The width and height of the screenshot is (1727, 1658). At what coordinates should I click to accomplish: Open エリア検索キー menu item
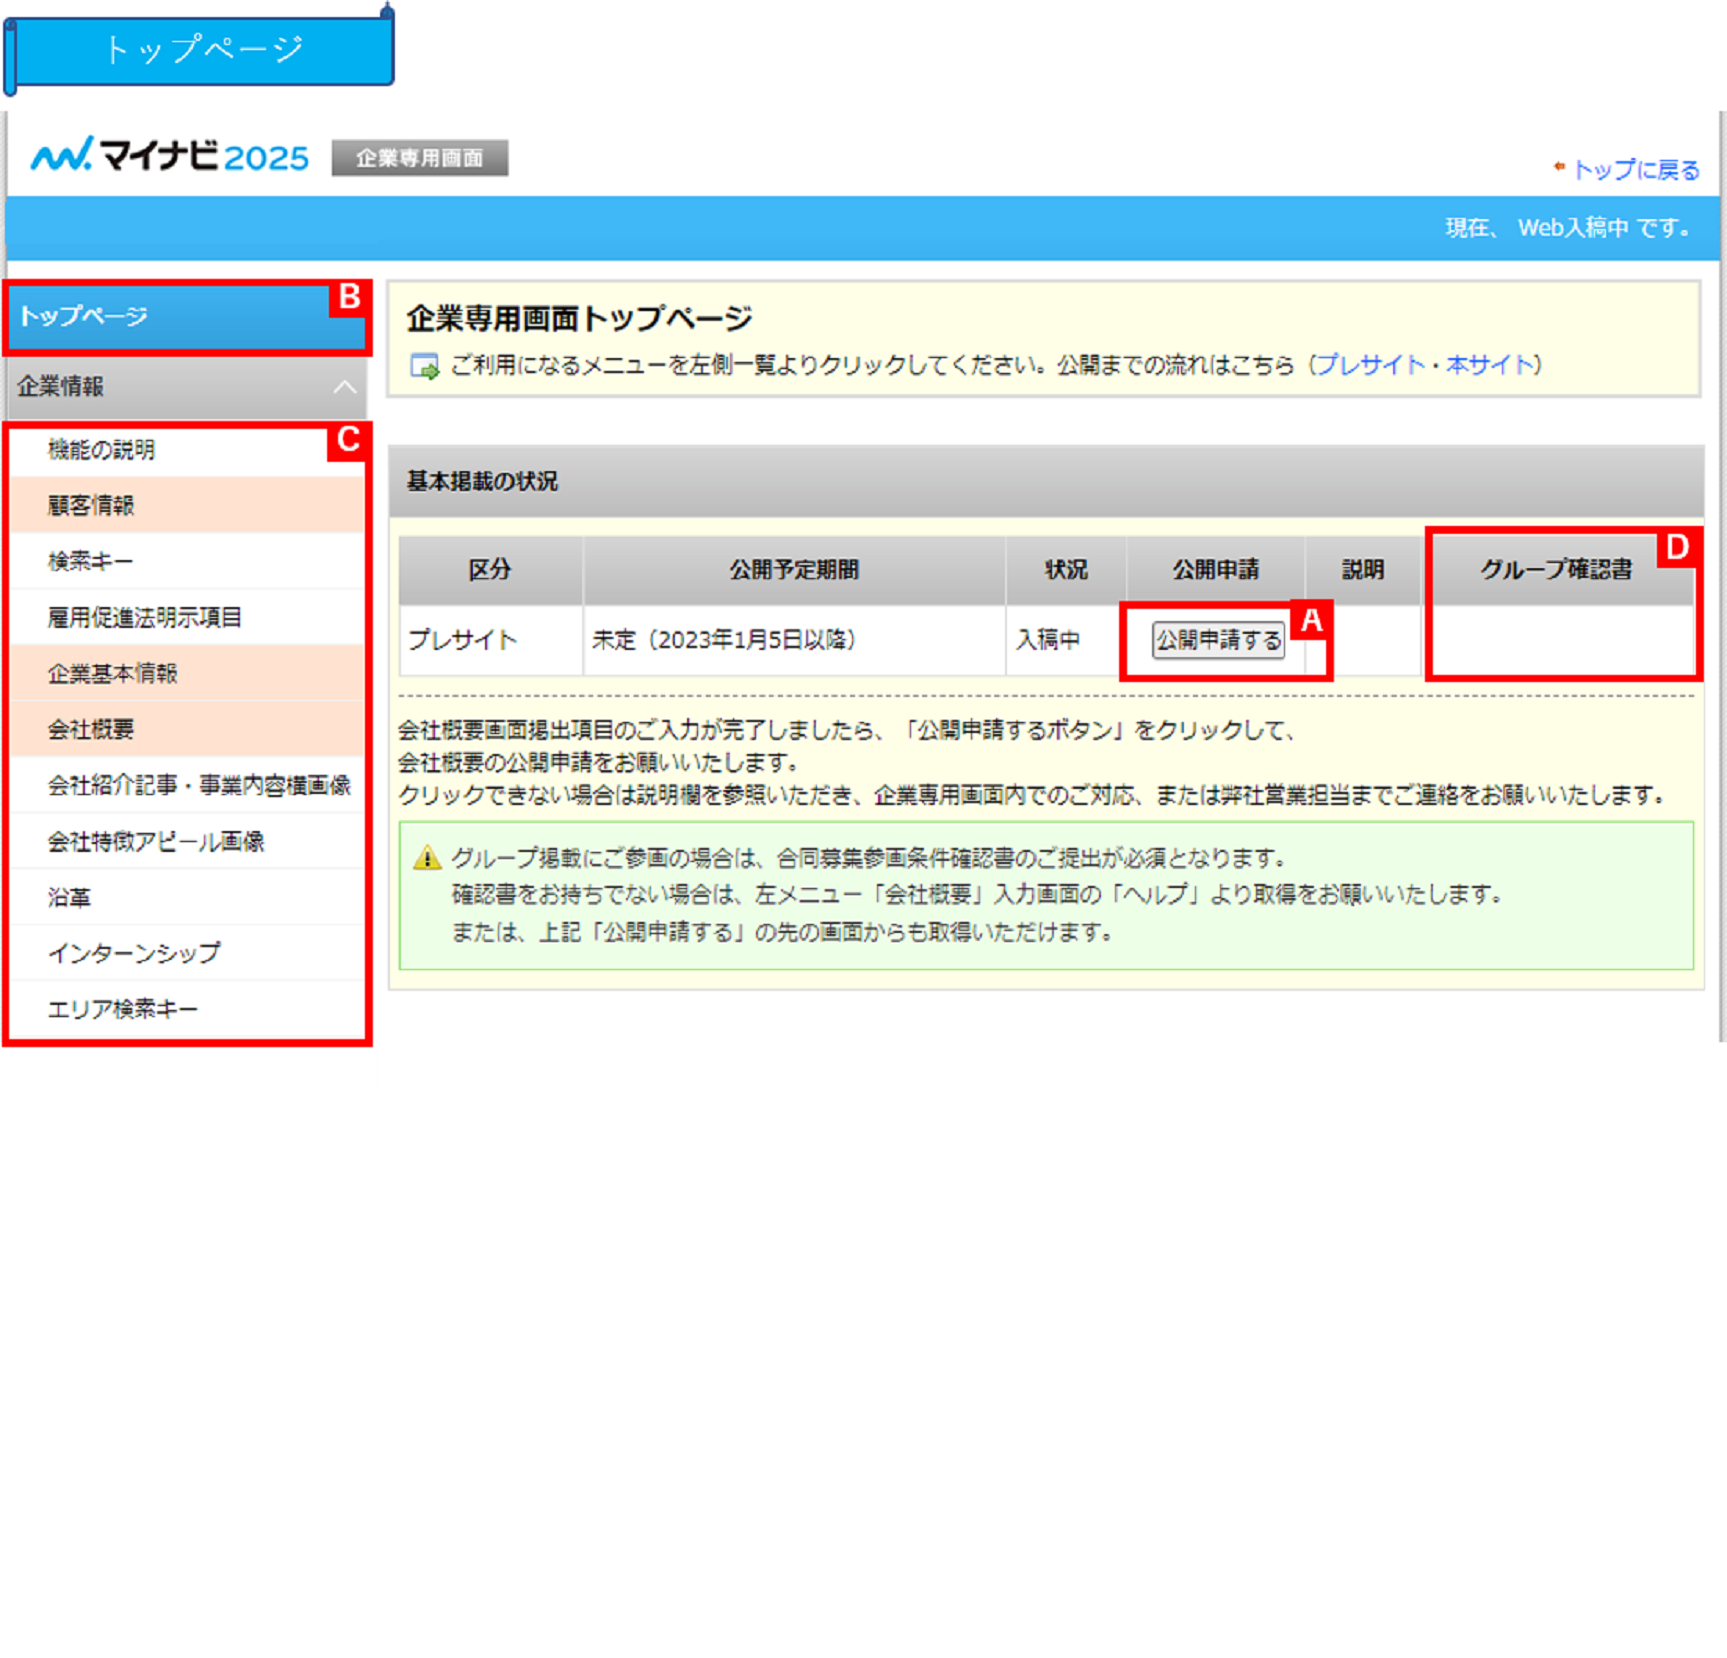coord(187,1010)
